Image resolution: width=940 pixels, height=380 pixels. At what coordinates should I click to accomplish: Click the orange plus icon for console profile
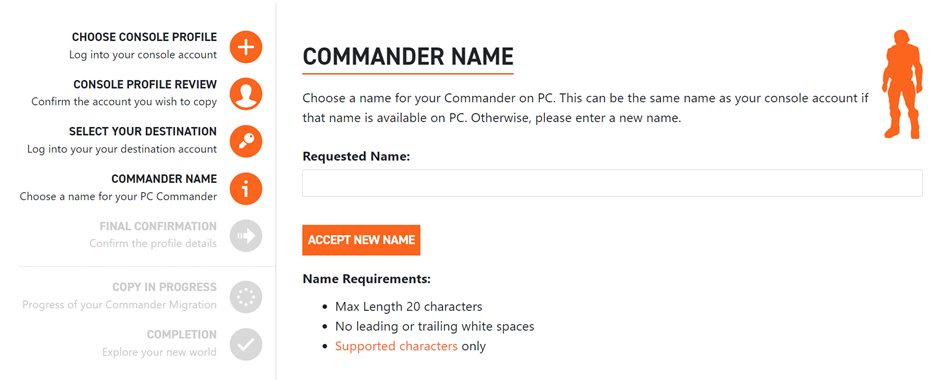pyautogui.click(x=246, y=46)
